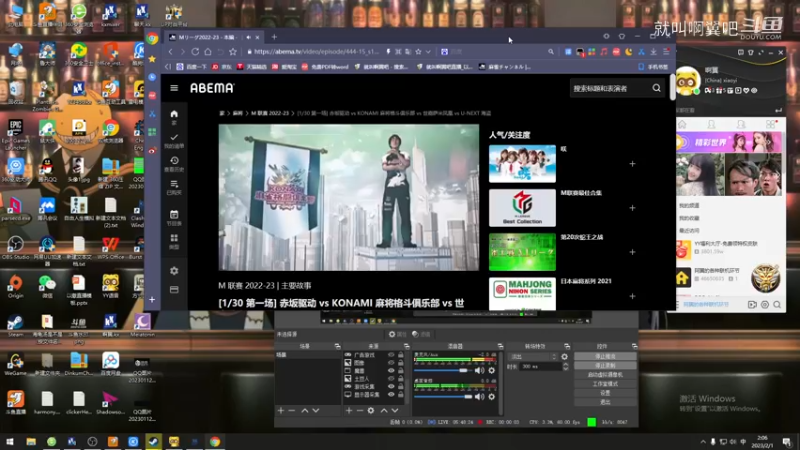Move selected OBS source up
The image size is (800, 450).
(384, 410)
